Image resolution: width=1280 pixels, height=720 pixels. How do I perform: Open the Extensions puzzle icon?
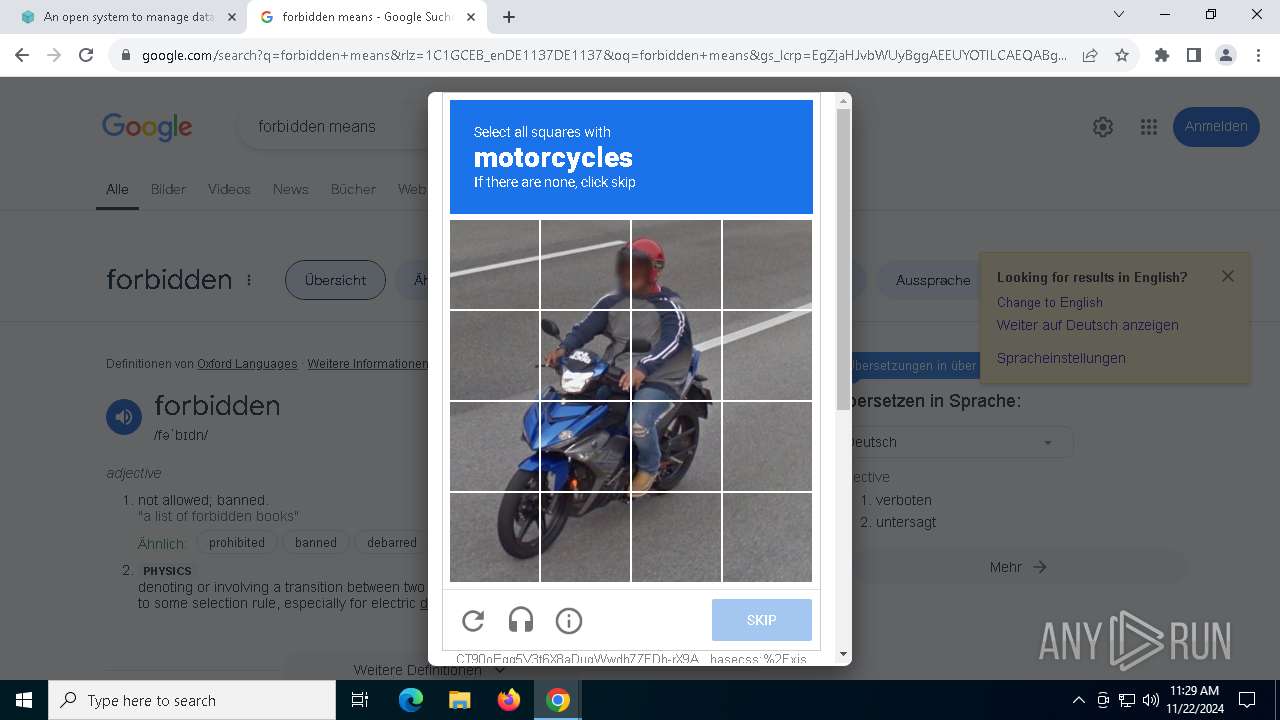click(1162, 56)
